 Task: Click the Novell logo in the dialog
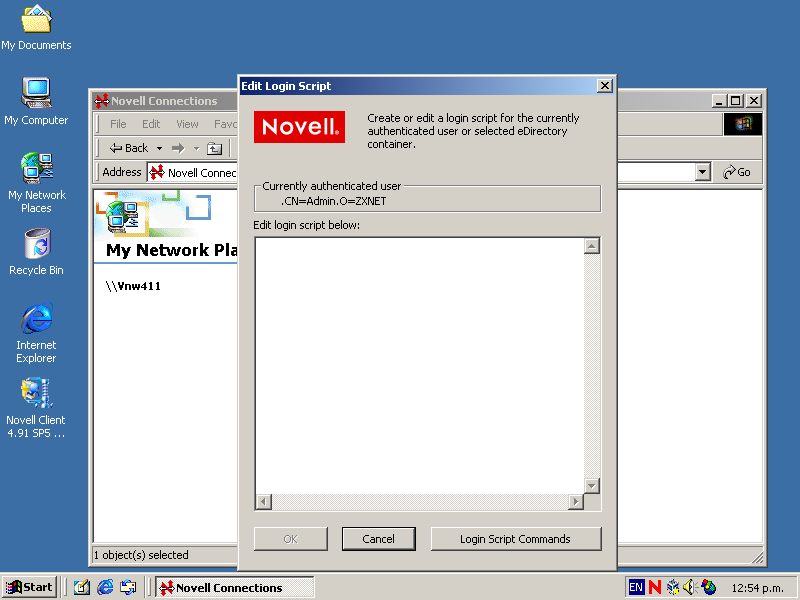tap(299, 127)
